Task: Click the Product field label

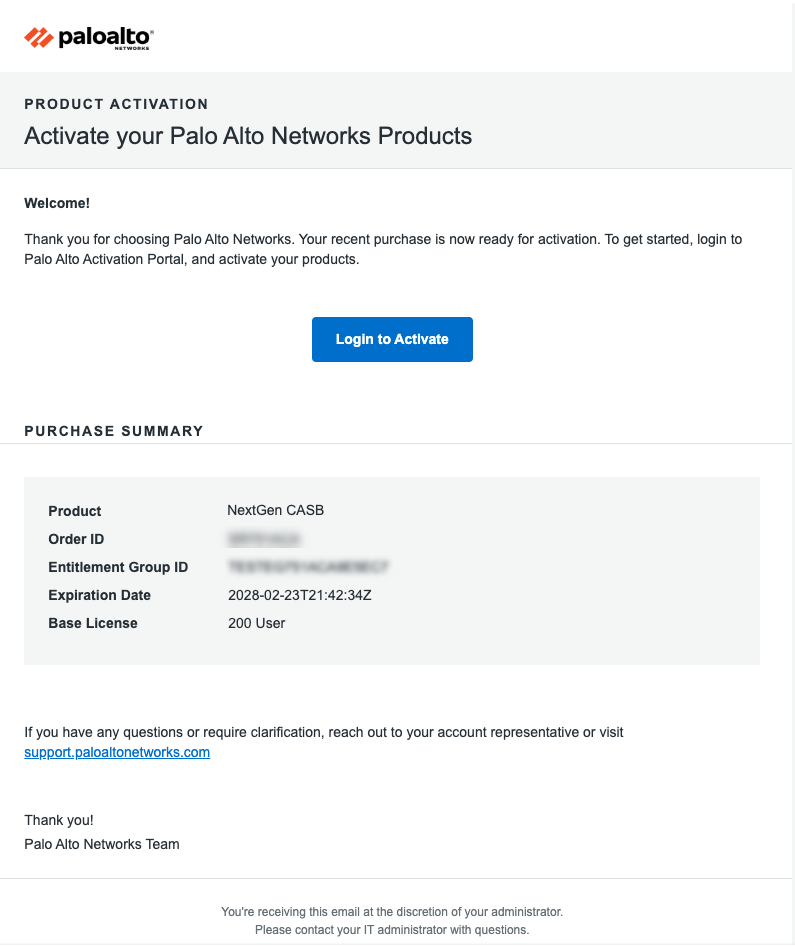Action: (x=75, y=511)
